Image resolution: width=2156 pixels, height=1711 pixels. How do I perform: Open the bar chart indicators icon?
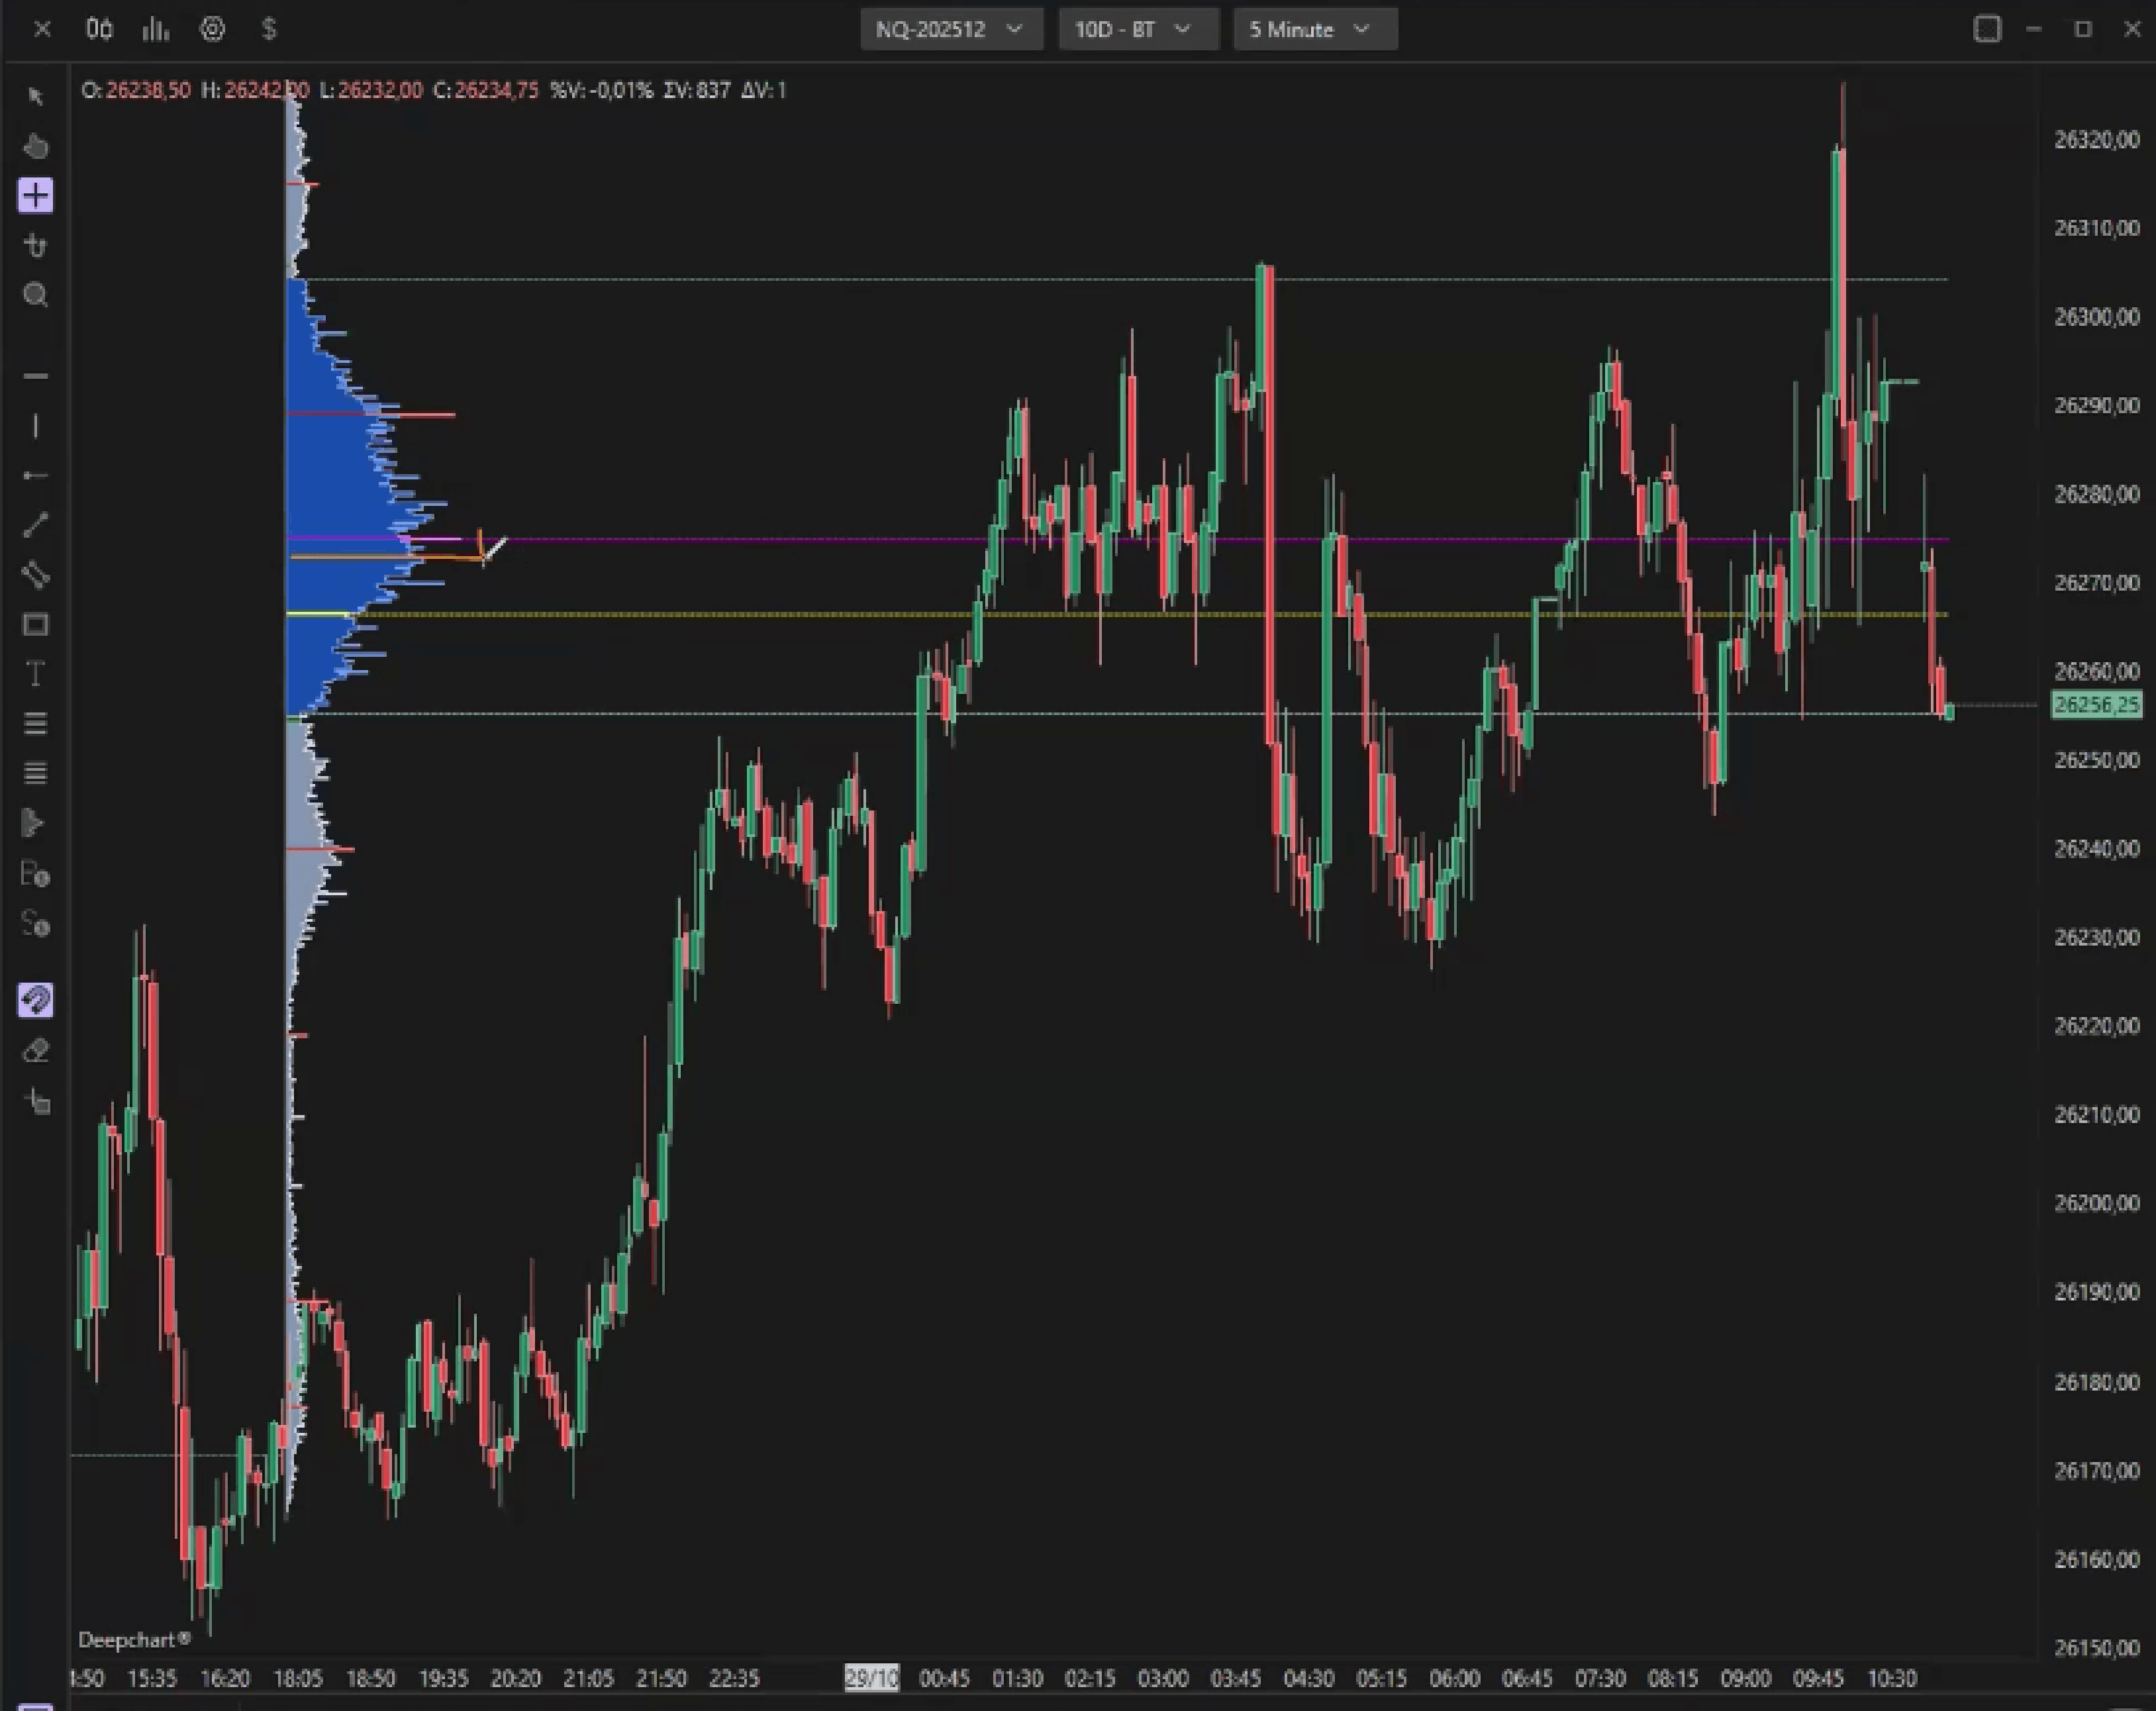(x=155, y=29)
